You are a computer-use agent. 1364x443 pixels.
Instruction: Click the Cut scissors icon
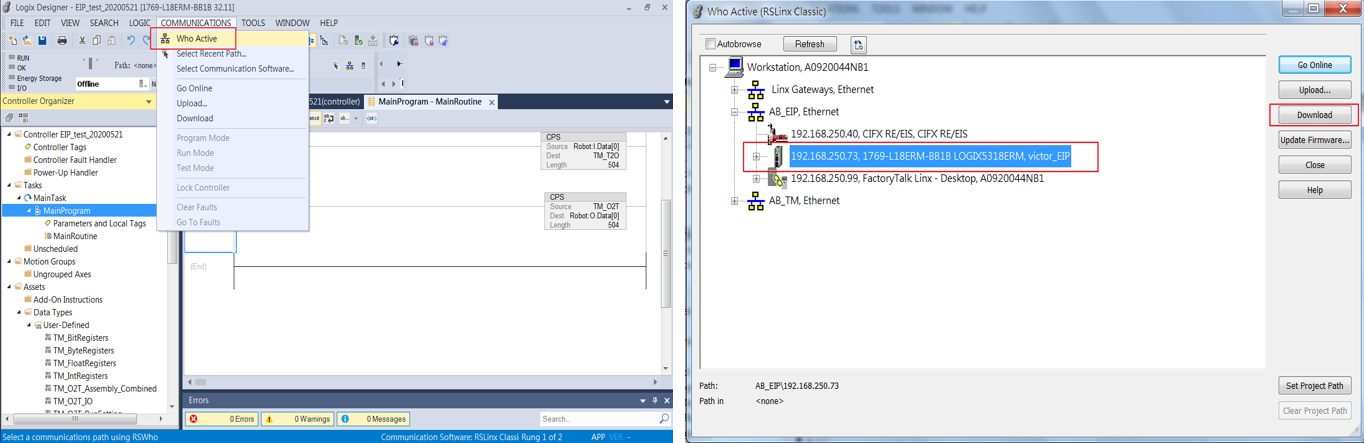82,41
